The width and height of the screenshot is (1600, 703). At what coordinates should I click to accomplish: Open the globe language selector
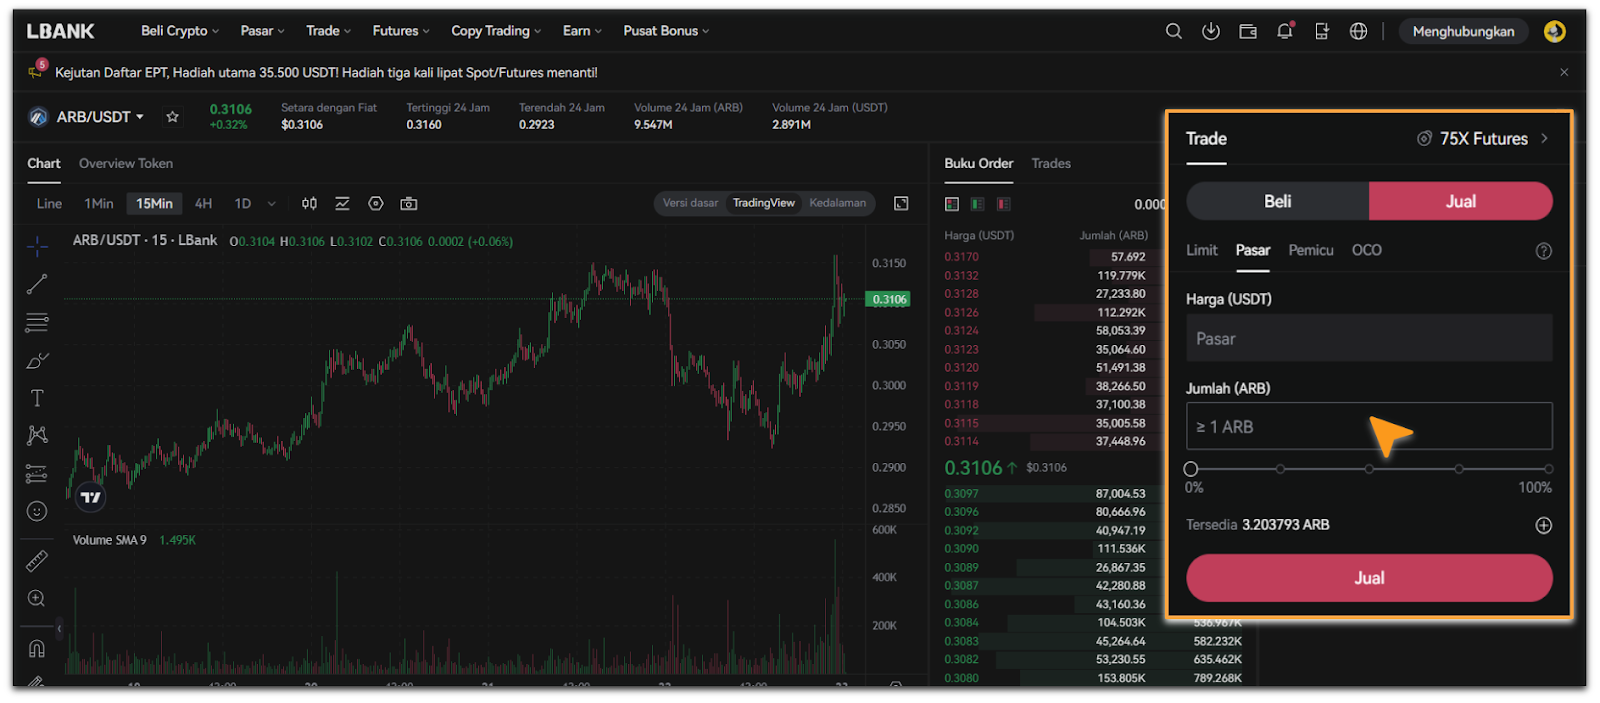coord(1358,31)
